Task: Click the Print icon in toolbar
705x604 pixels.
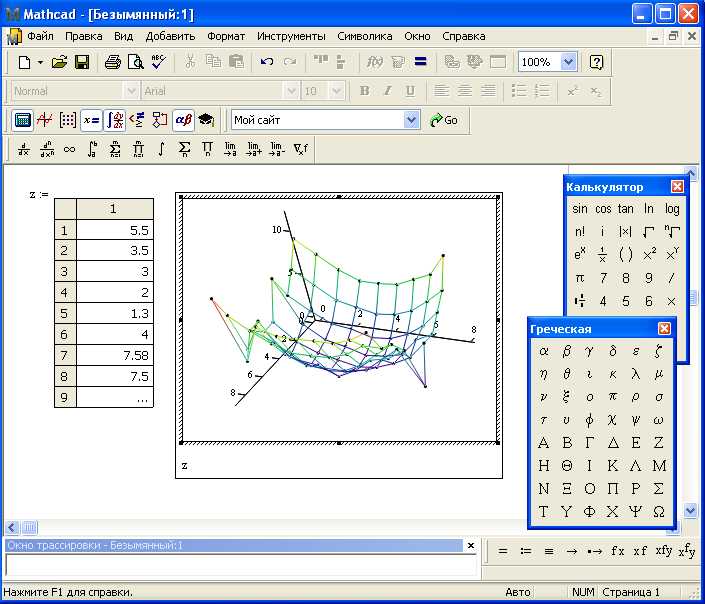Action: pyautogui.click(x=112, y=62)
